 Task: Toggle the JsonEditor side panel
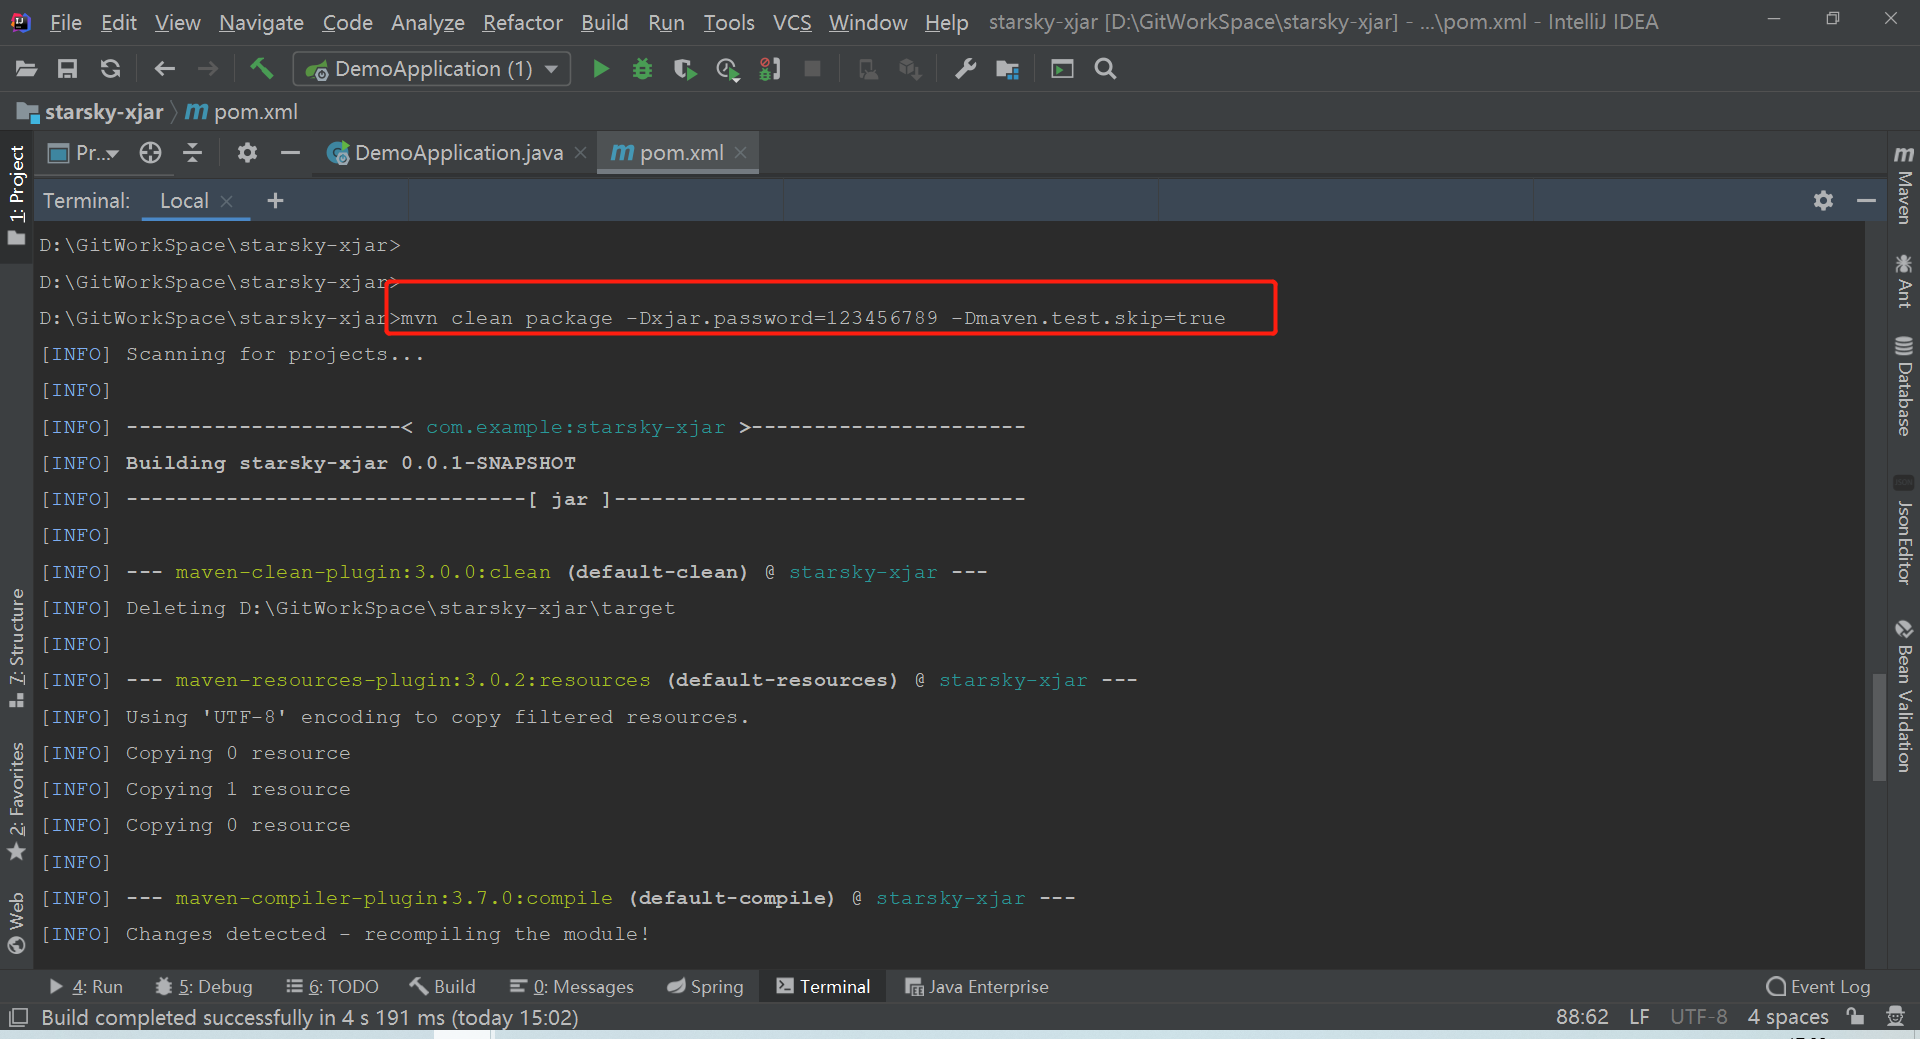pyautogui.click(x=1904, y=529)
